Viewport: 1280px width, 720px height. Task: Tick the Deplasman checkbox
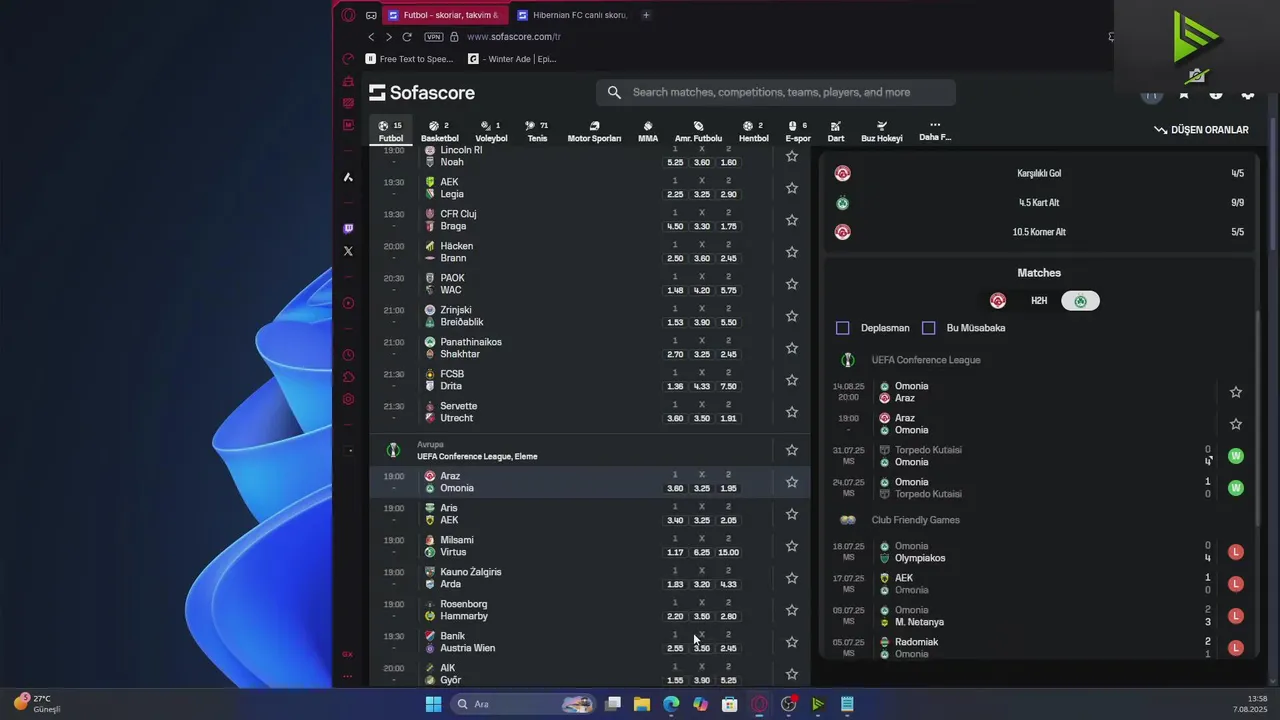point(842,328)
